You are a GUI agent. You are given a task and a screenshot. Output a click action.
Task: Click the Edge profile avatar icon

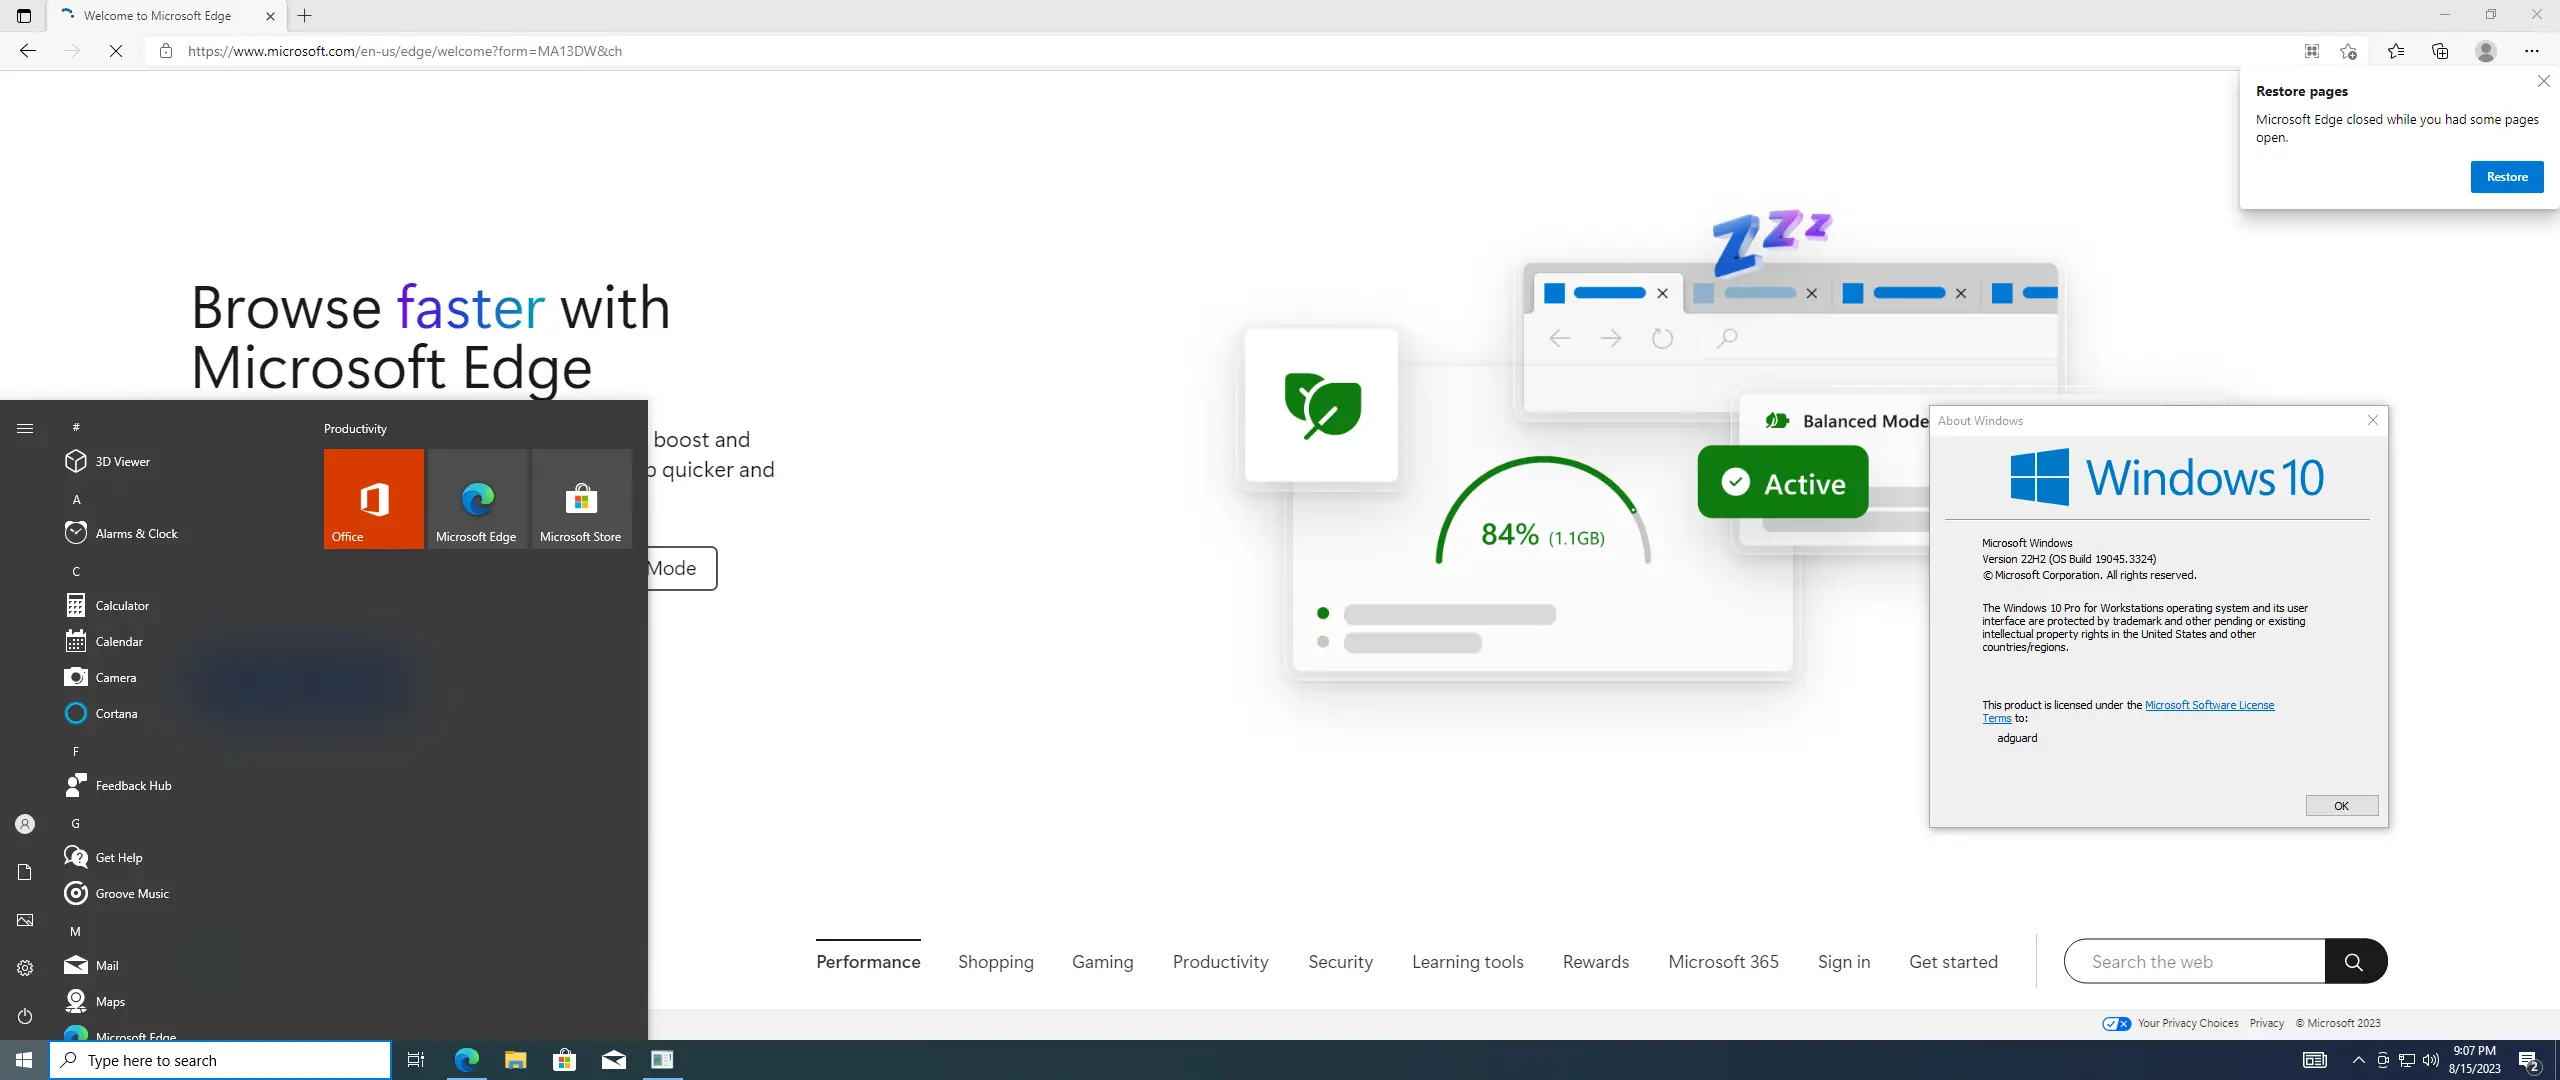[x=2486, y=51]
